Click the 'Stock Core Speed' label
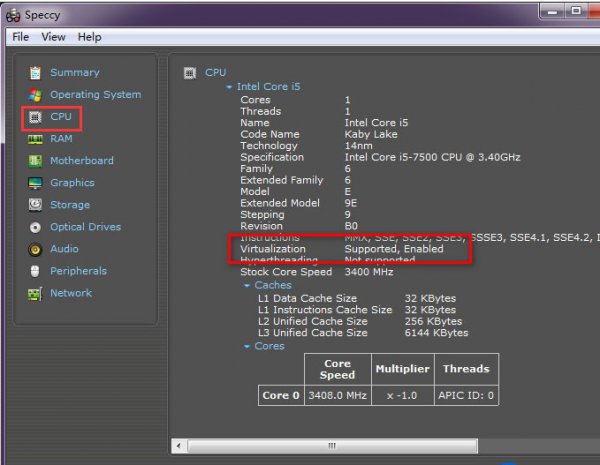 pos(286,272)
